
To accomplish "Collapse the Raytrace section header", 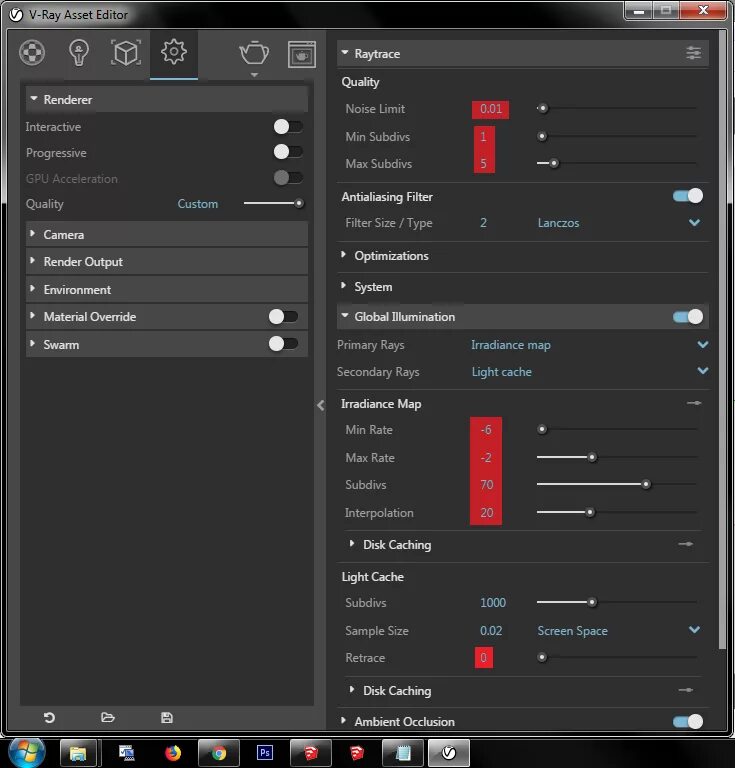I will click(x=522, y=53).
